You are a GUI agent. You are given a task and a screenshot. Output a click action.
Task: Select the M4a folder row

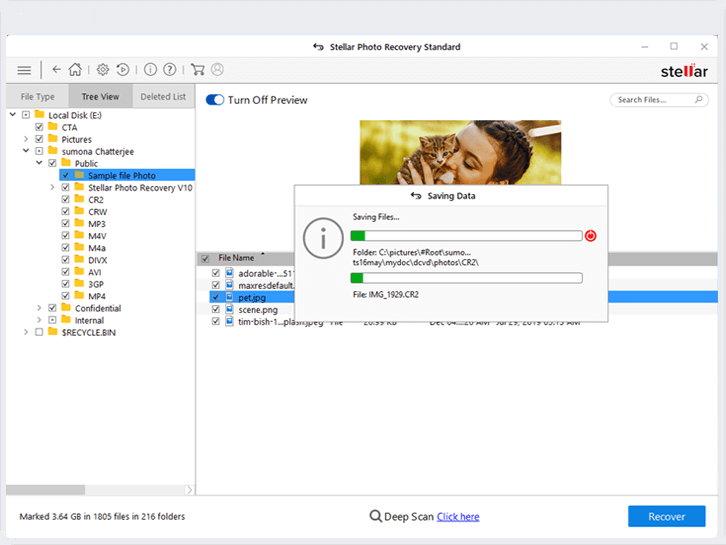pos(97,248)
